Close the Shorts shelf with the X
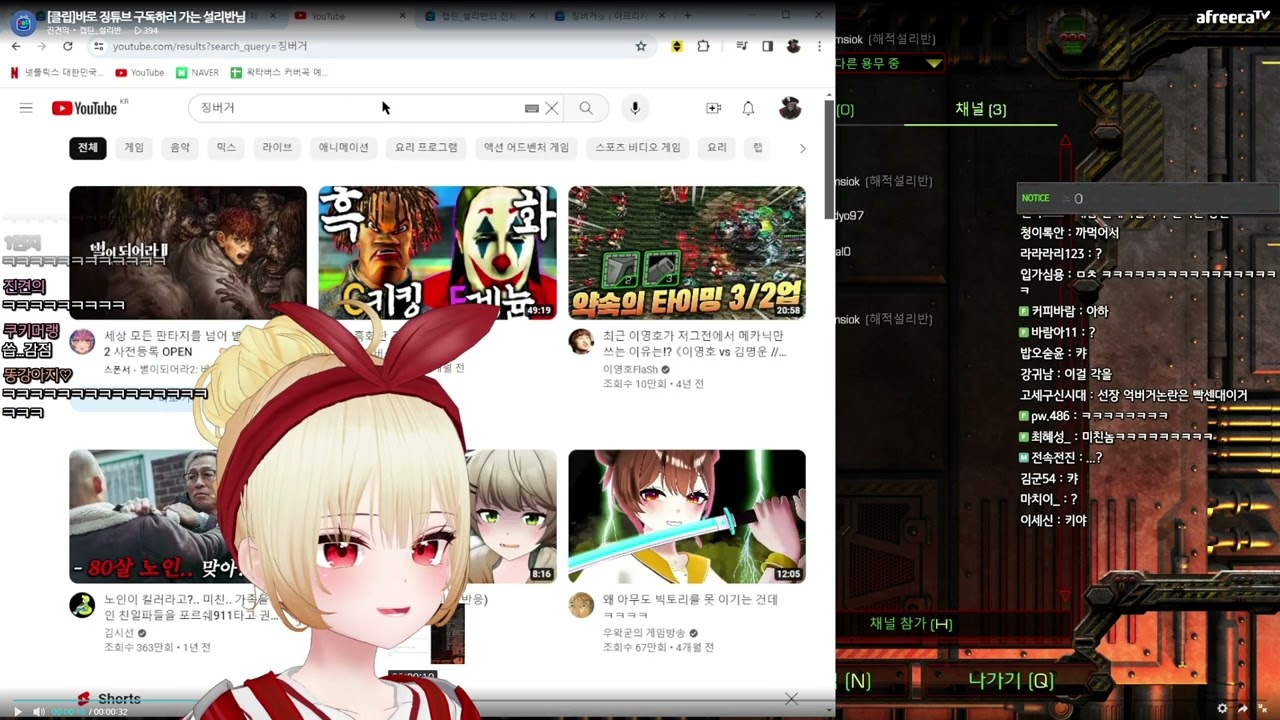Screen dimensions: 1280x720 pyautogui.click(x=791, y=698)
